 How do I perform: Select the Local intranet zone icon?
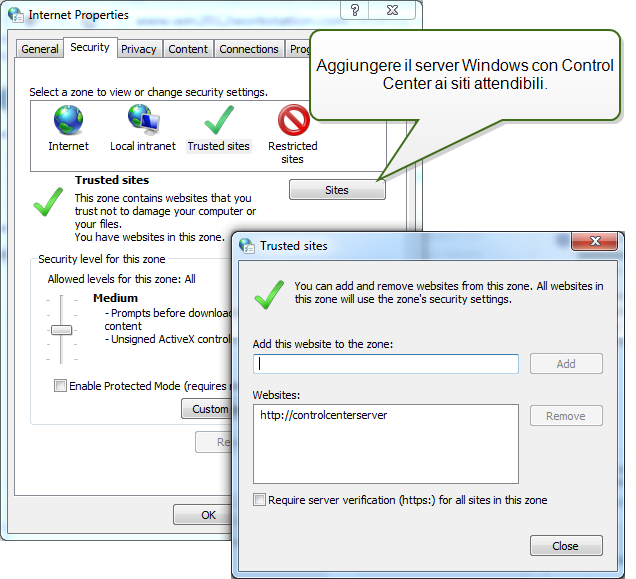[x=144, y=119]
